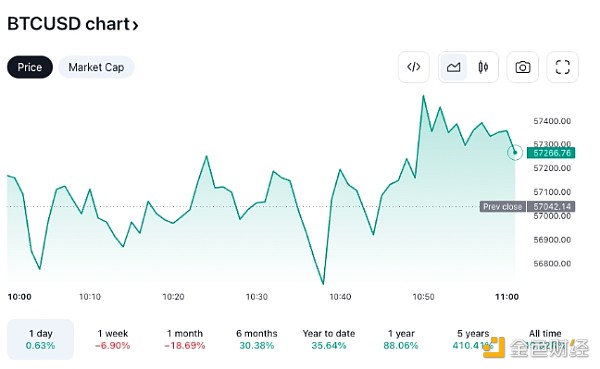The width and height of the screenshot is (600, 369).
Task: Open the BTCUSD chart heading arrow
Action: coord(135,25)
